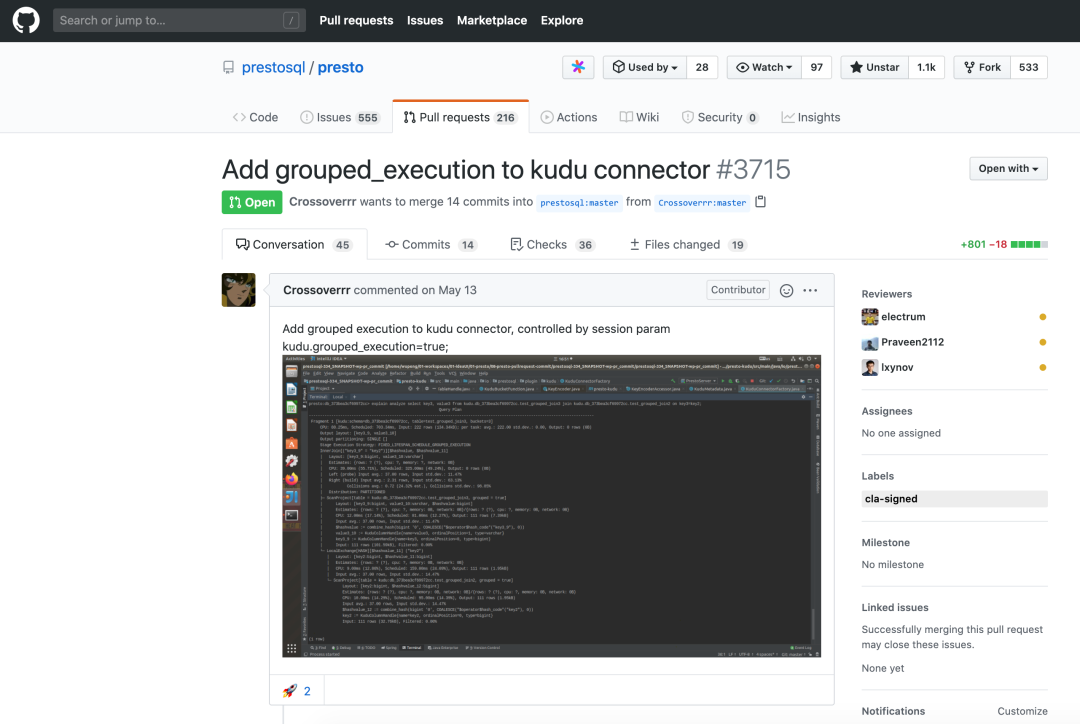Image resolution: width=1080 pixels, height=724 pixels.
Task: View the 28 dependents count
Action: pos(702,67)
